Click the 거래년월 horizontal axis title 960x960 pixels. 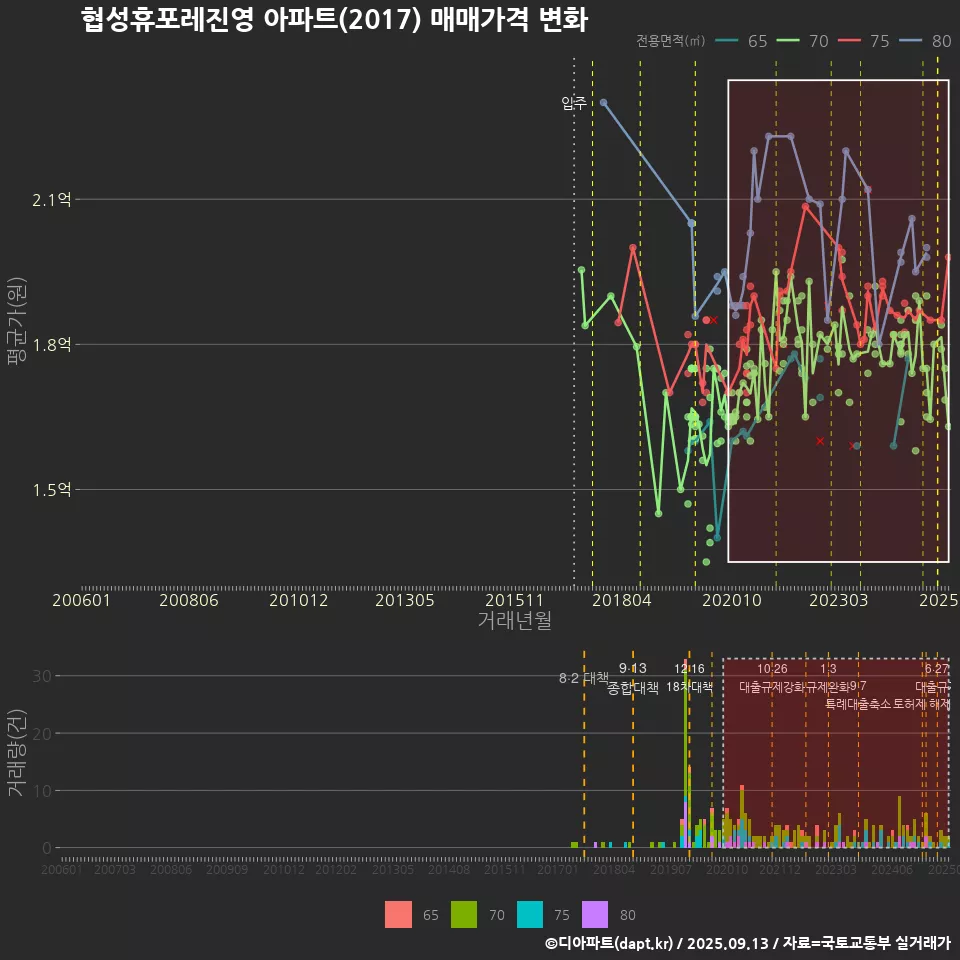515,620
